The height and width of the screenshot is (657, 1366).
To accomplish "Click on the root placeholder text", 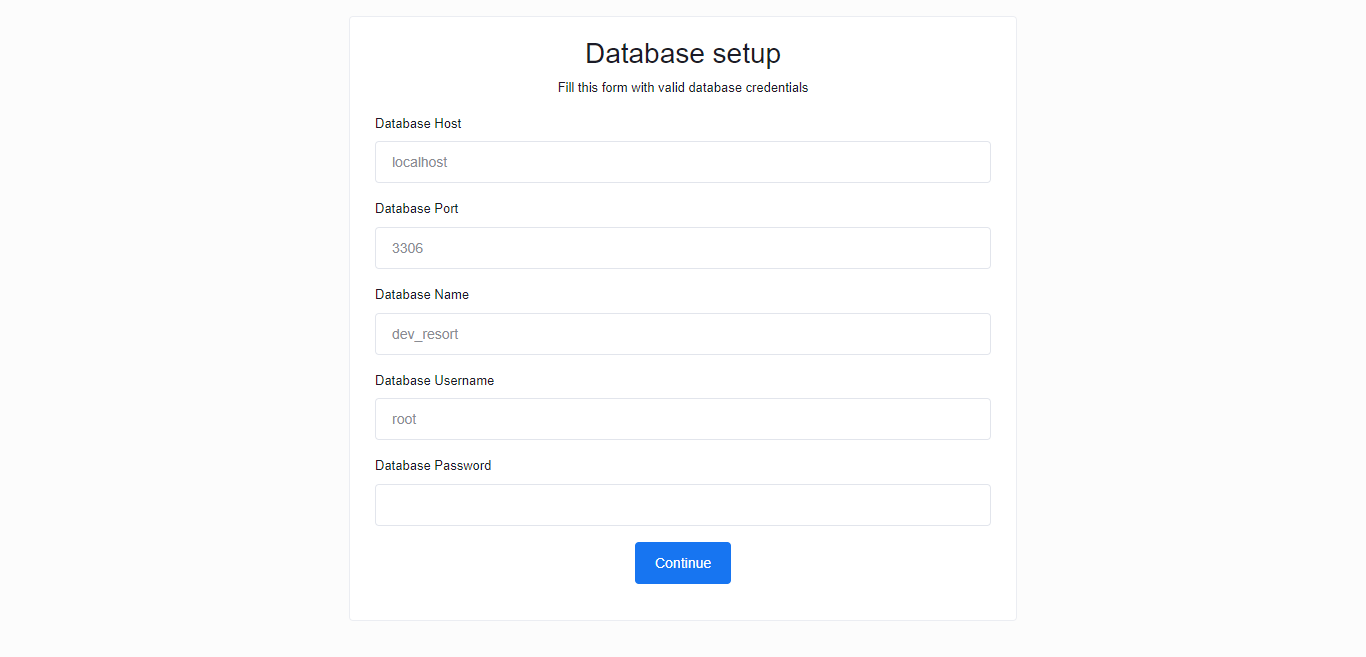I will point(404,419).
